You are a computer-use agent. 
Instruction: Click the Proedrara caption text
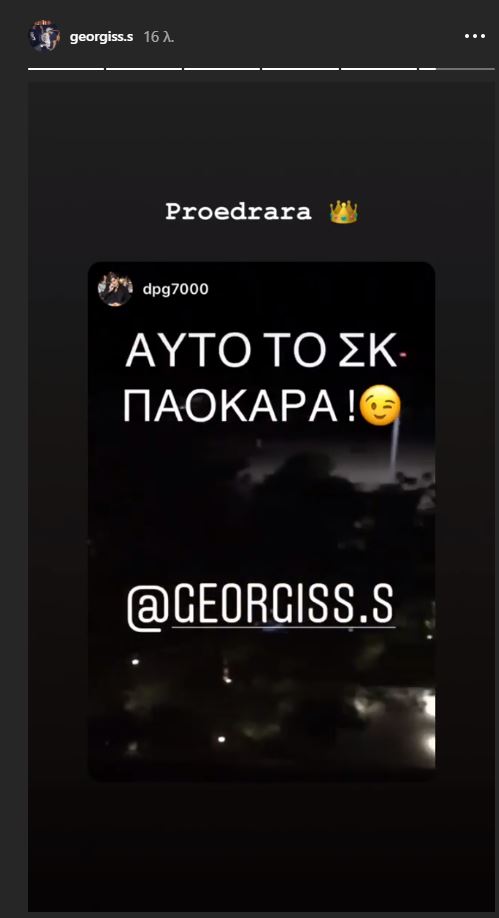(x=238, y=212)
